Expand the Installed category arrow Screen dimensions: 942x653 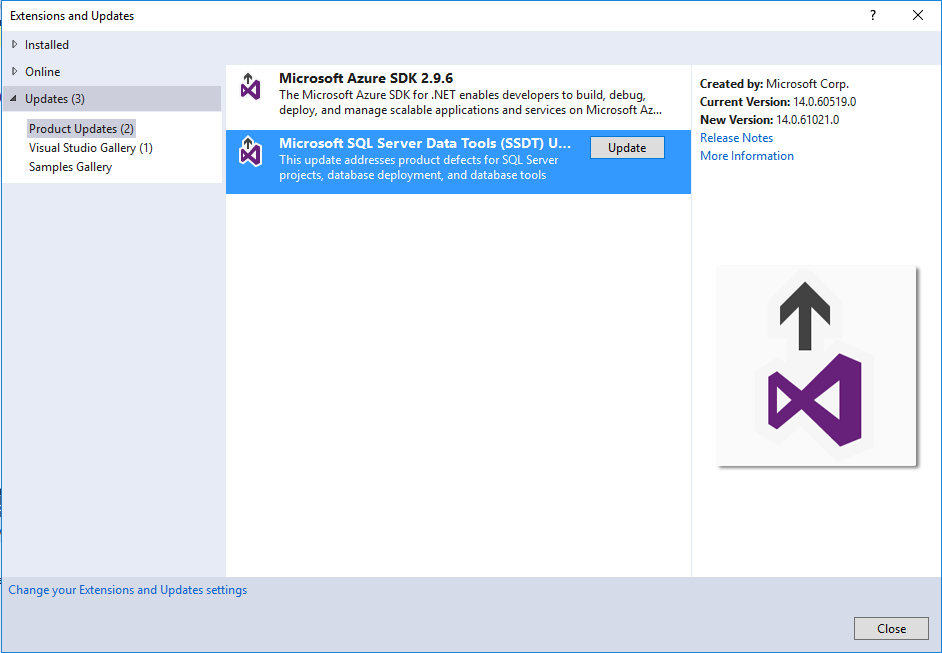click(x=14, y=44)
